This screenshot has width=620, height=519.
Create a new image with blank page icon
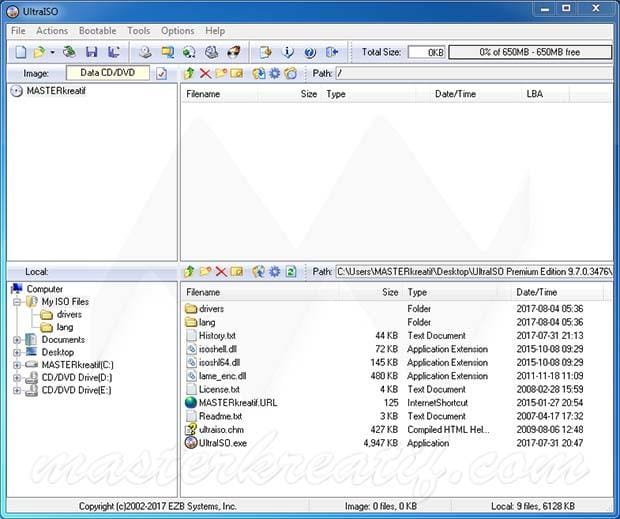coord(21,52)
